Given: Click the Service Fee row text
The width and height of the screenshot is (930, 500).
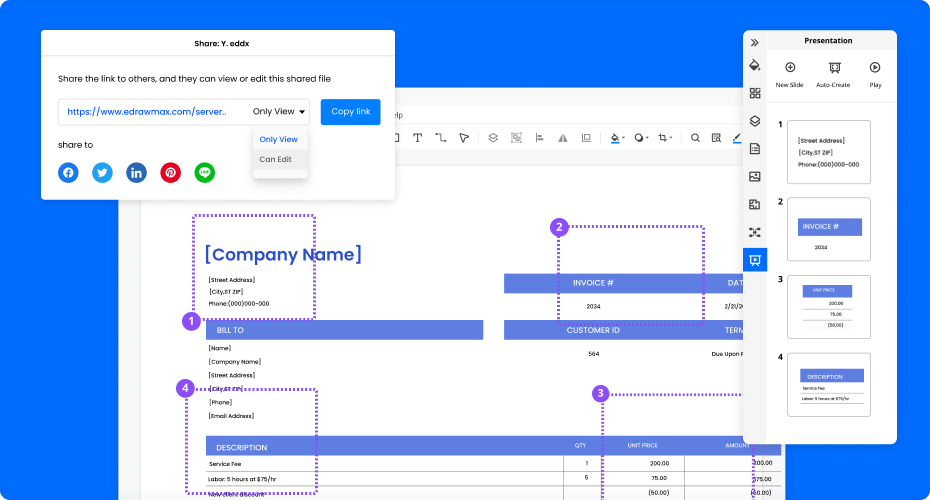Looking at the screenshot, I should pyautogui.click(x=225, y=464).
